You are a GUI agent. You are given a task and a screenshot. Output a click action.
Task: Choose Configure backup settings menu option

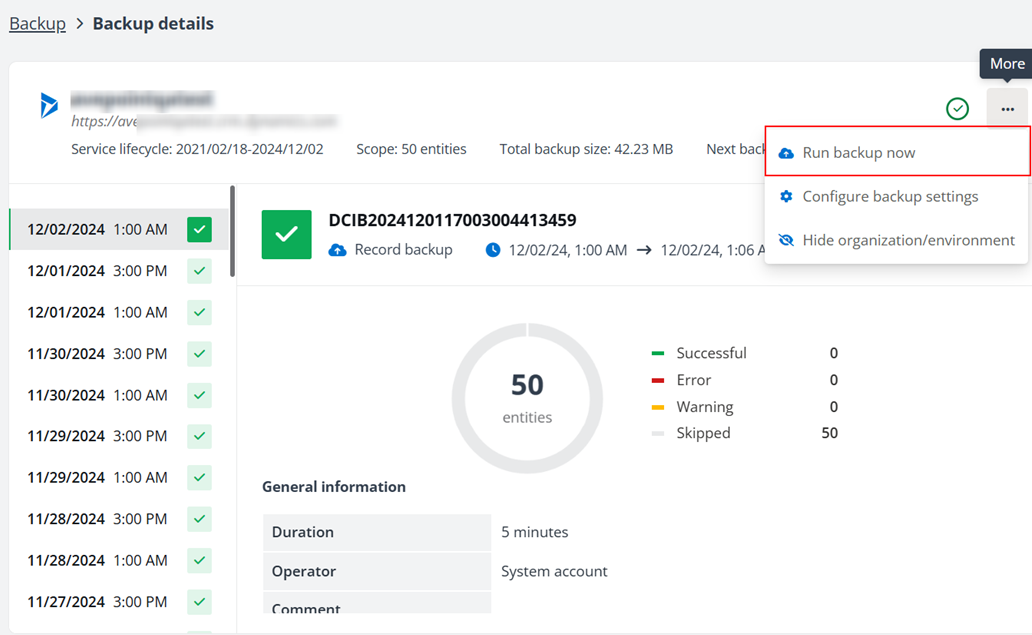click(890, 197)
